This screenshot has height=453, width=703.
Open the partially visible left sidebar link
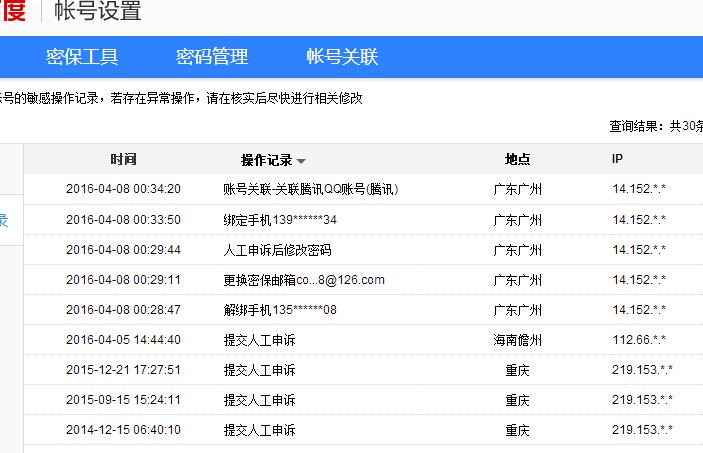(5, 220)
